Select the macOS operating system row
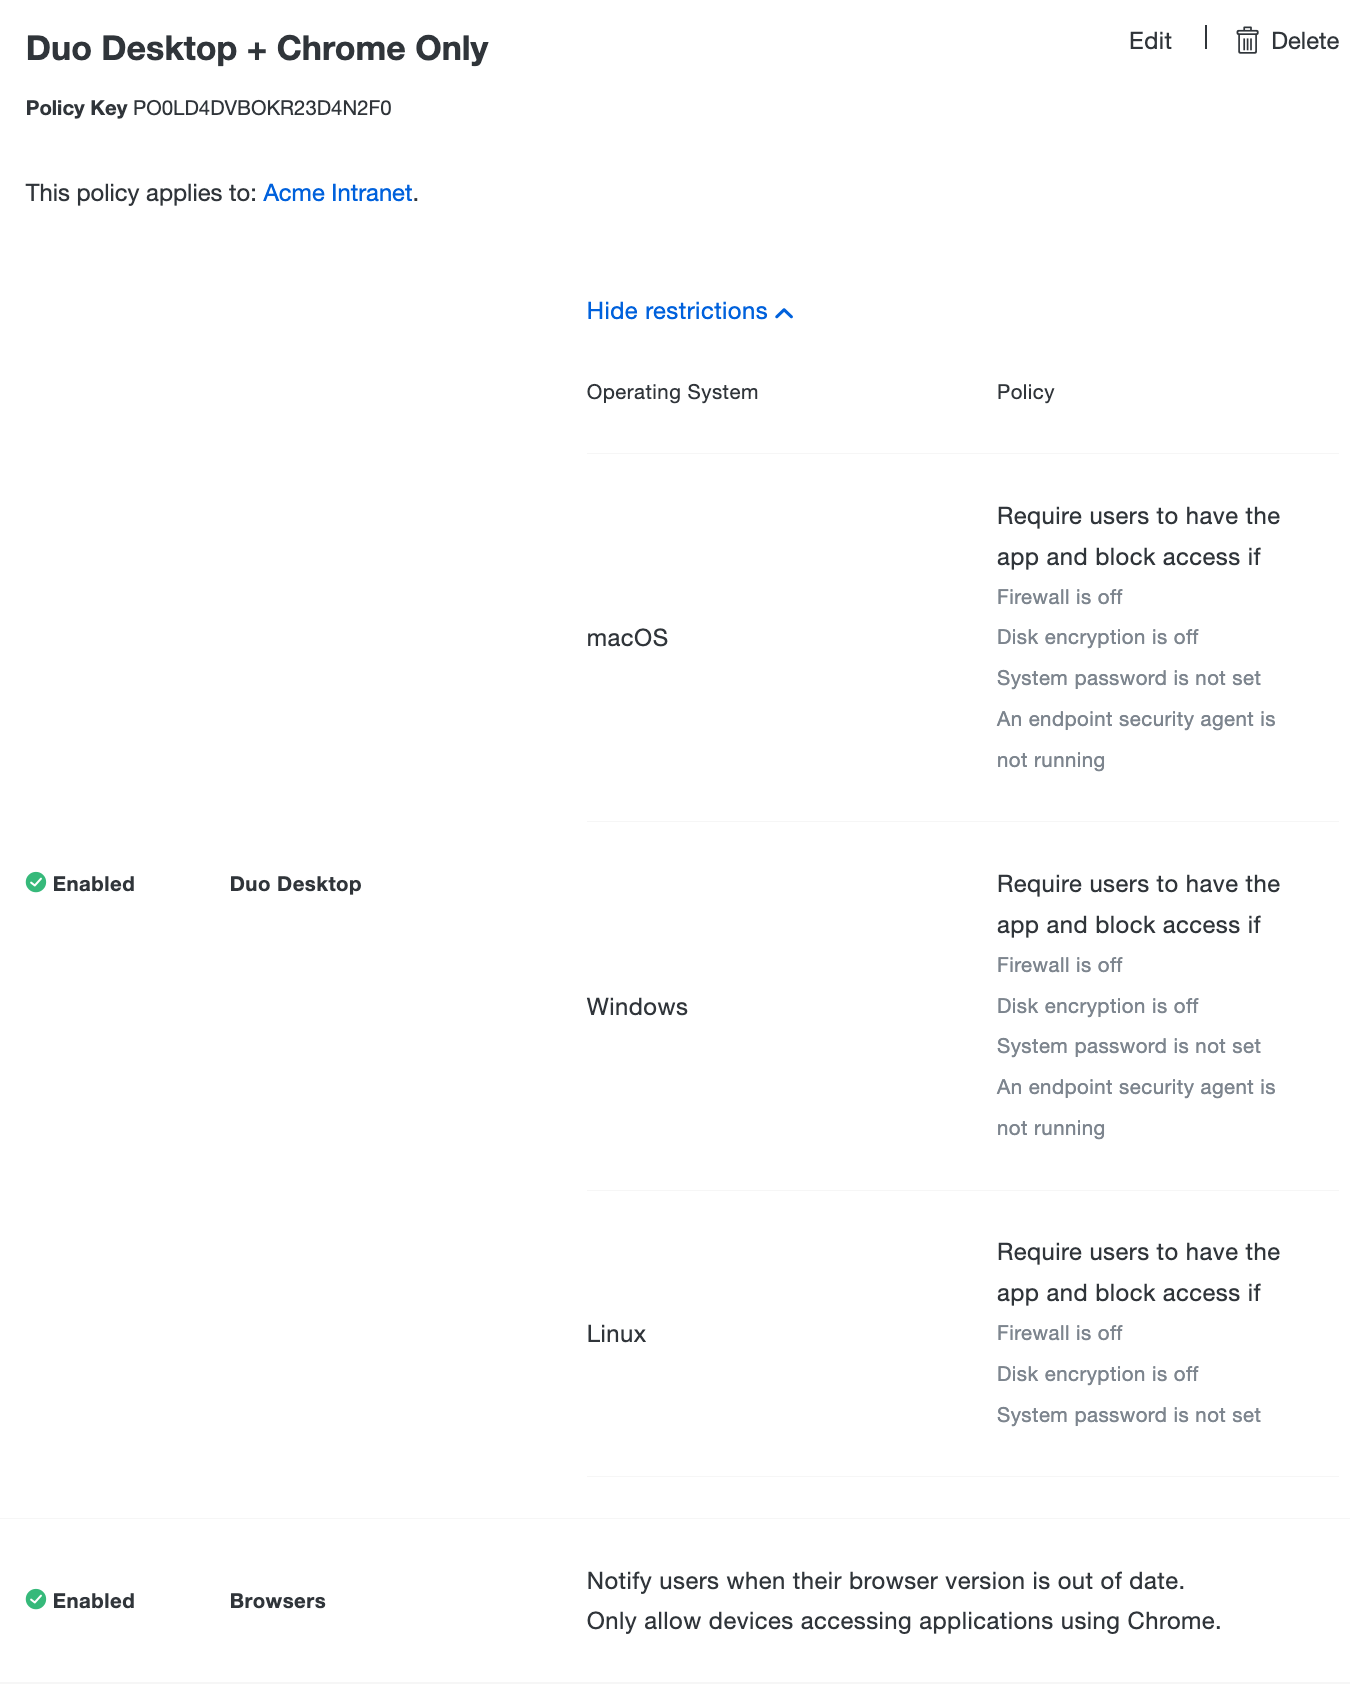1350x1691 pixels. (x=628, y=637)
